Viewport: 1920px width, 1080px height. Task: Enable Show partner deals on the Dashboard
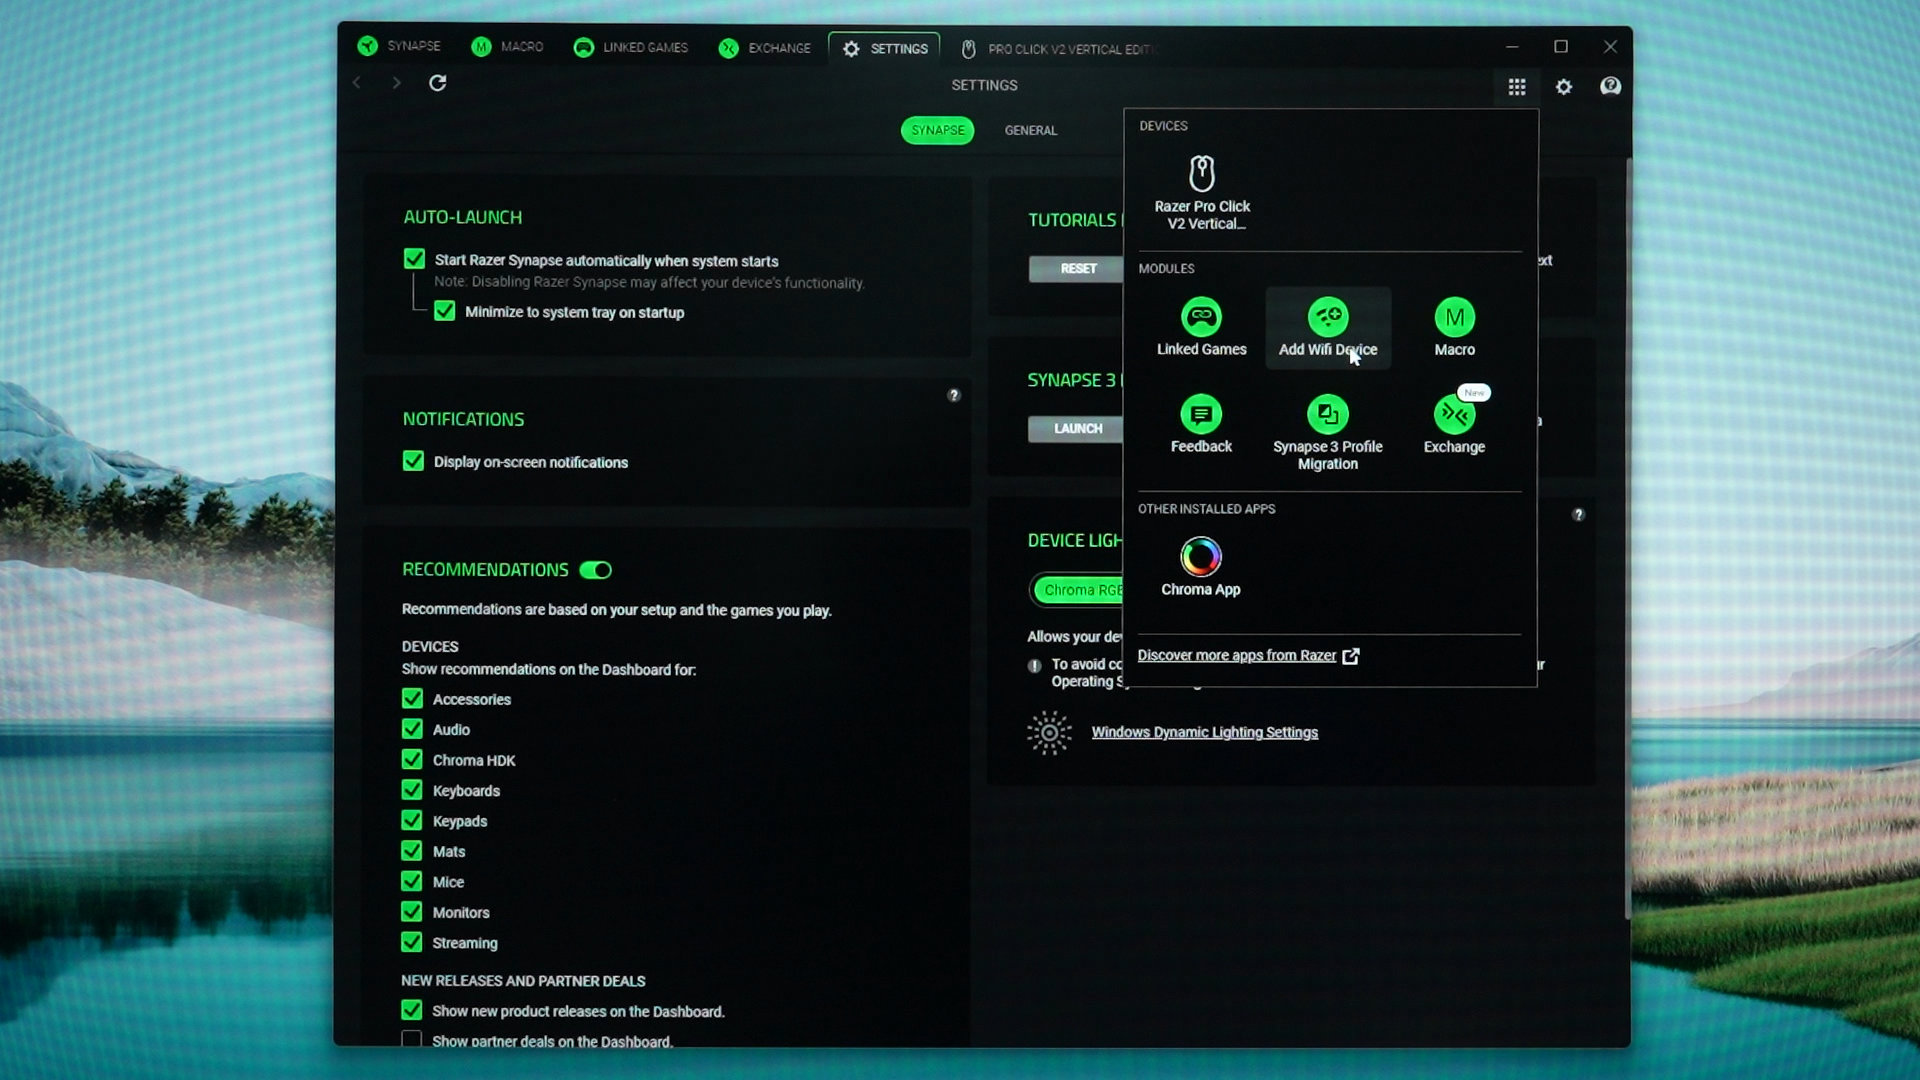(x=411, y=1040)
